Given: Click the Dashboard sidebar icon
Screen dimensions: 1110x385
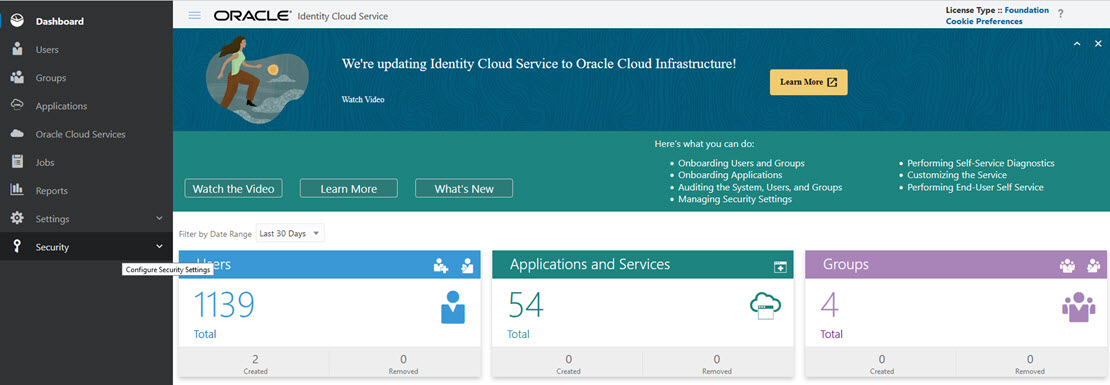Looking at the screenshot, I should [18, 21].
